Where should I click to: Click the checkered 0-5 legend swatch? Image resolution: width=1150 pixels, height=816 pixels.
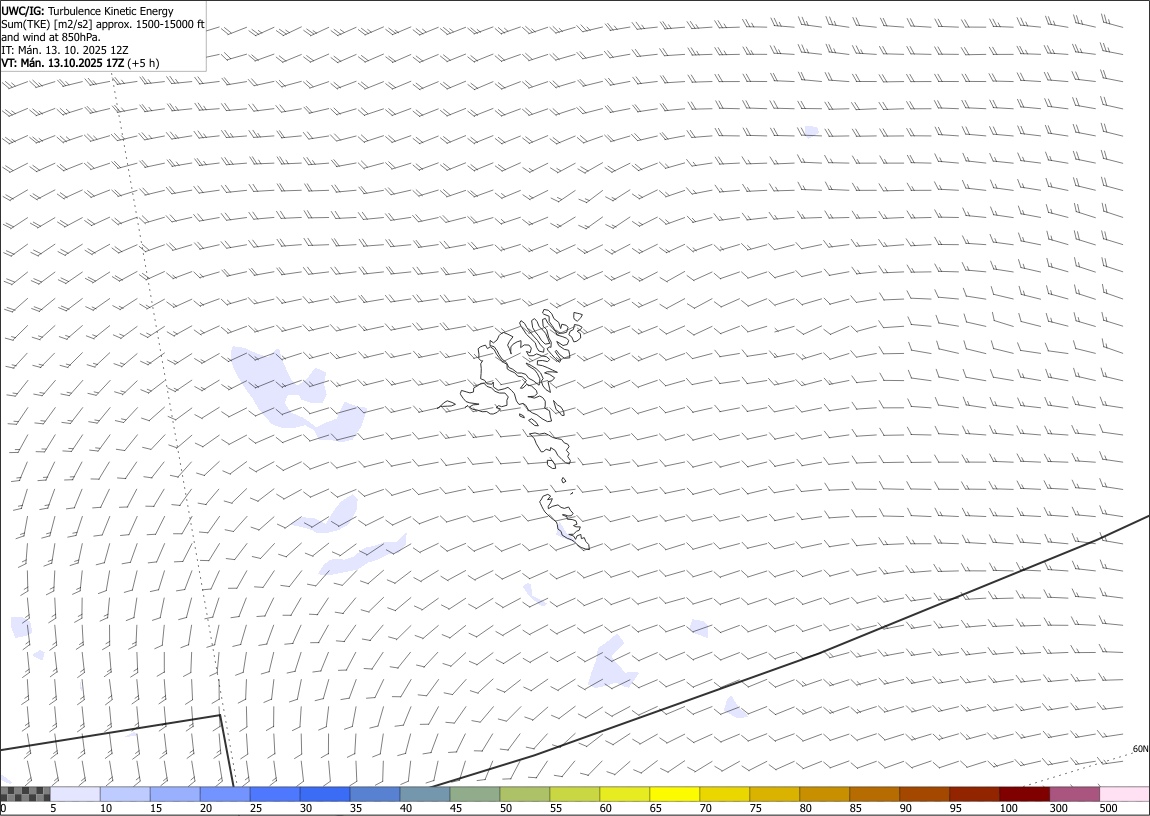tap(25, 794)
